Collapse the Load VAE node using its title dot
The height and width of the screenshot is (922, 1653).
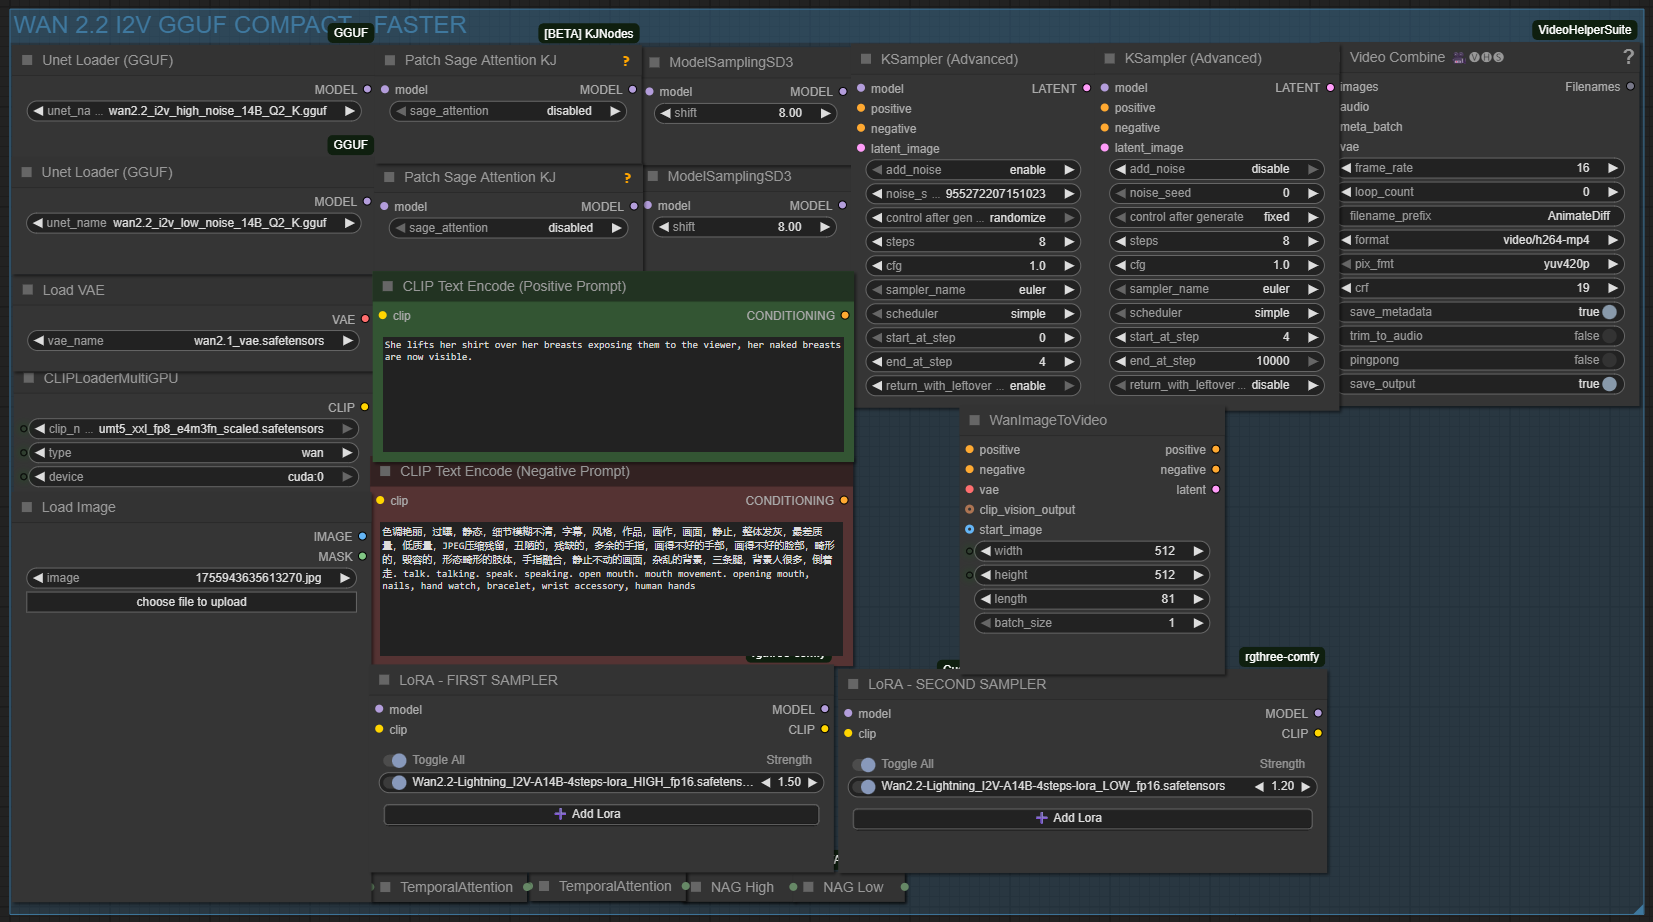(x=28, y=290)
